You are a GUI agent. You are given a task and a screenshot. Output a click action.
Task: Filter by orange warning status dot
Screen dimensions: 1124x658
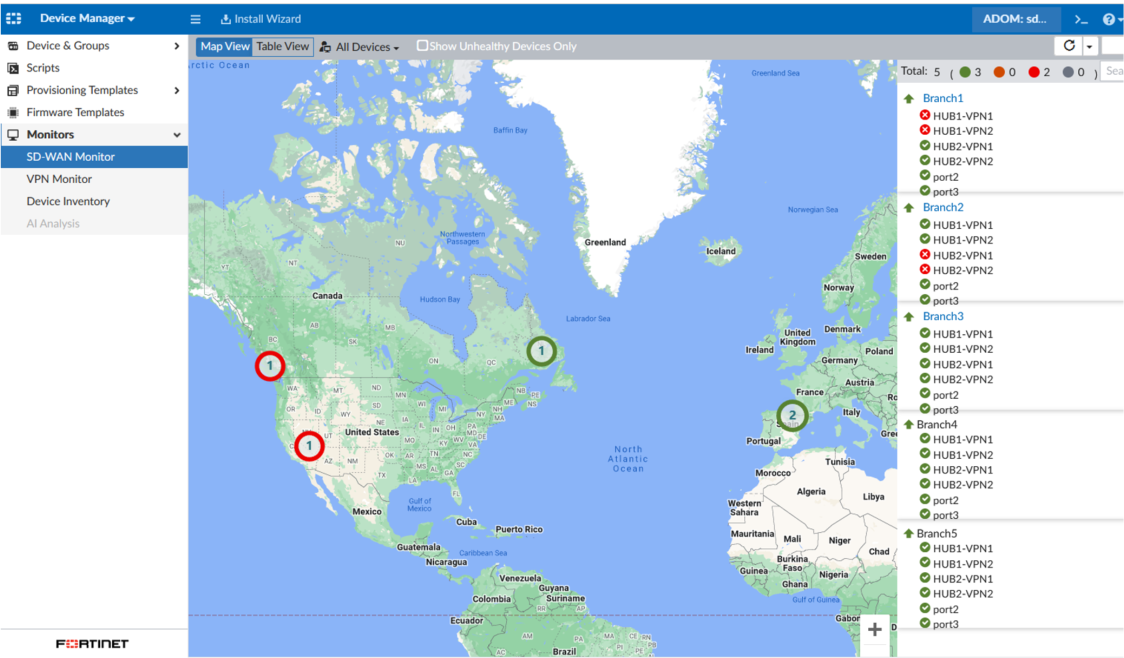pyautogui.click(x=999, y=72)
